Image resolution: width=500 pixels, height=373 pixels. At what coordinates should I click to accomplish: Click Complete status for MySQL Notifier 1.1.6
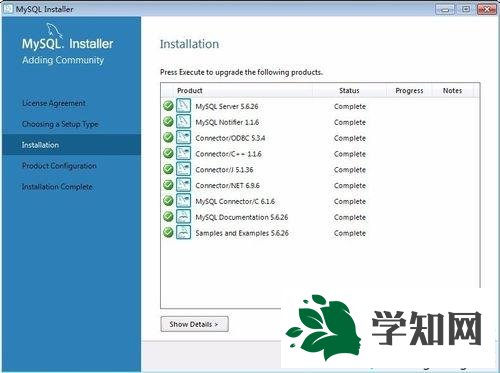point(350,122)
